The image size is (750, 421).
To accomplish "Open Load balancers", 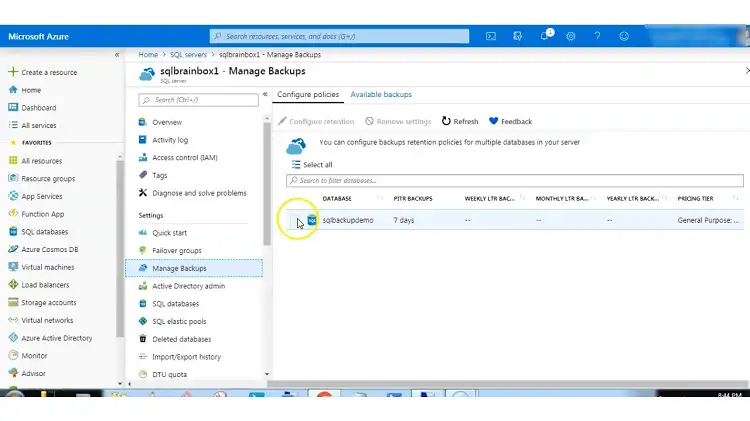I will 39,285.
